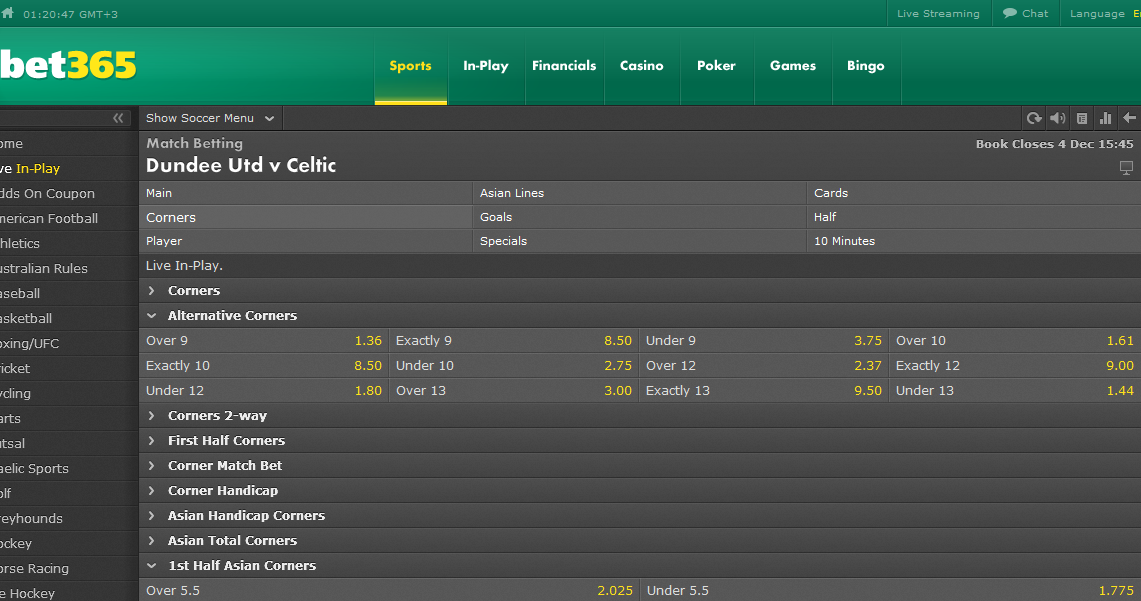Toggle the sound speaker icon
This screenshot has height=601, width=1141.
(x=1057, y=118)
